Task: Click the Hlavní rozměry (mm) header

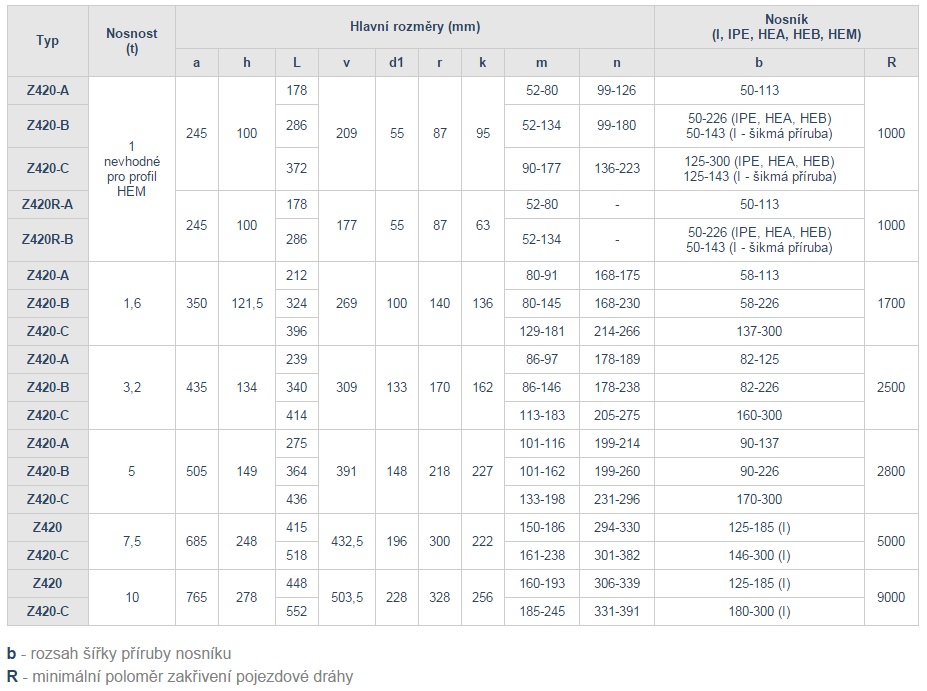Action: pos(415,26)
